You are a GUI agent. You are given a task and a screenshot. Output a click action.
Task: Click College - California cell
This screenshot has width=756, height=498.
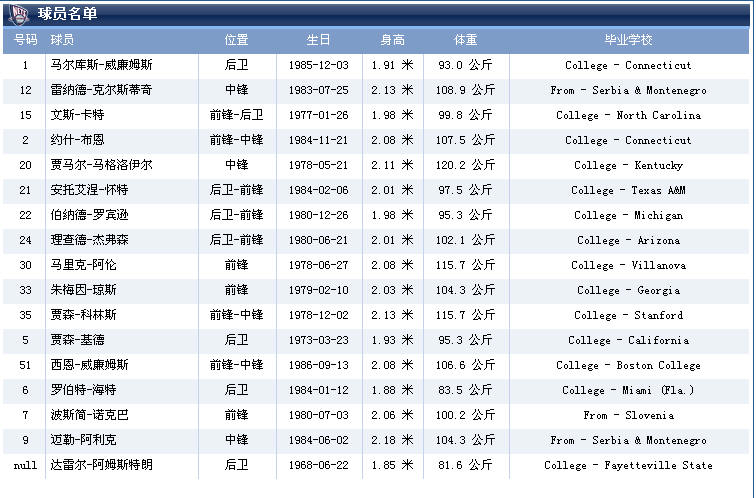(x=628, y=340)
